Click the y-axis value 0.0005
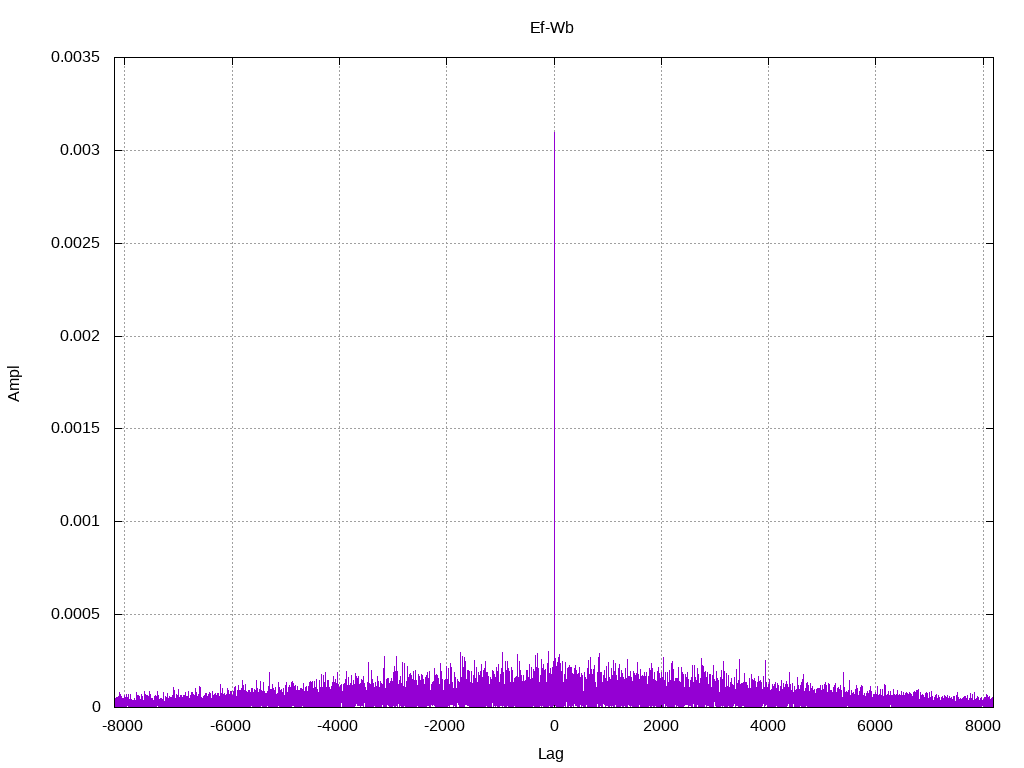 coord(76,614)
